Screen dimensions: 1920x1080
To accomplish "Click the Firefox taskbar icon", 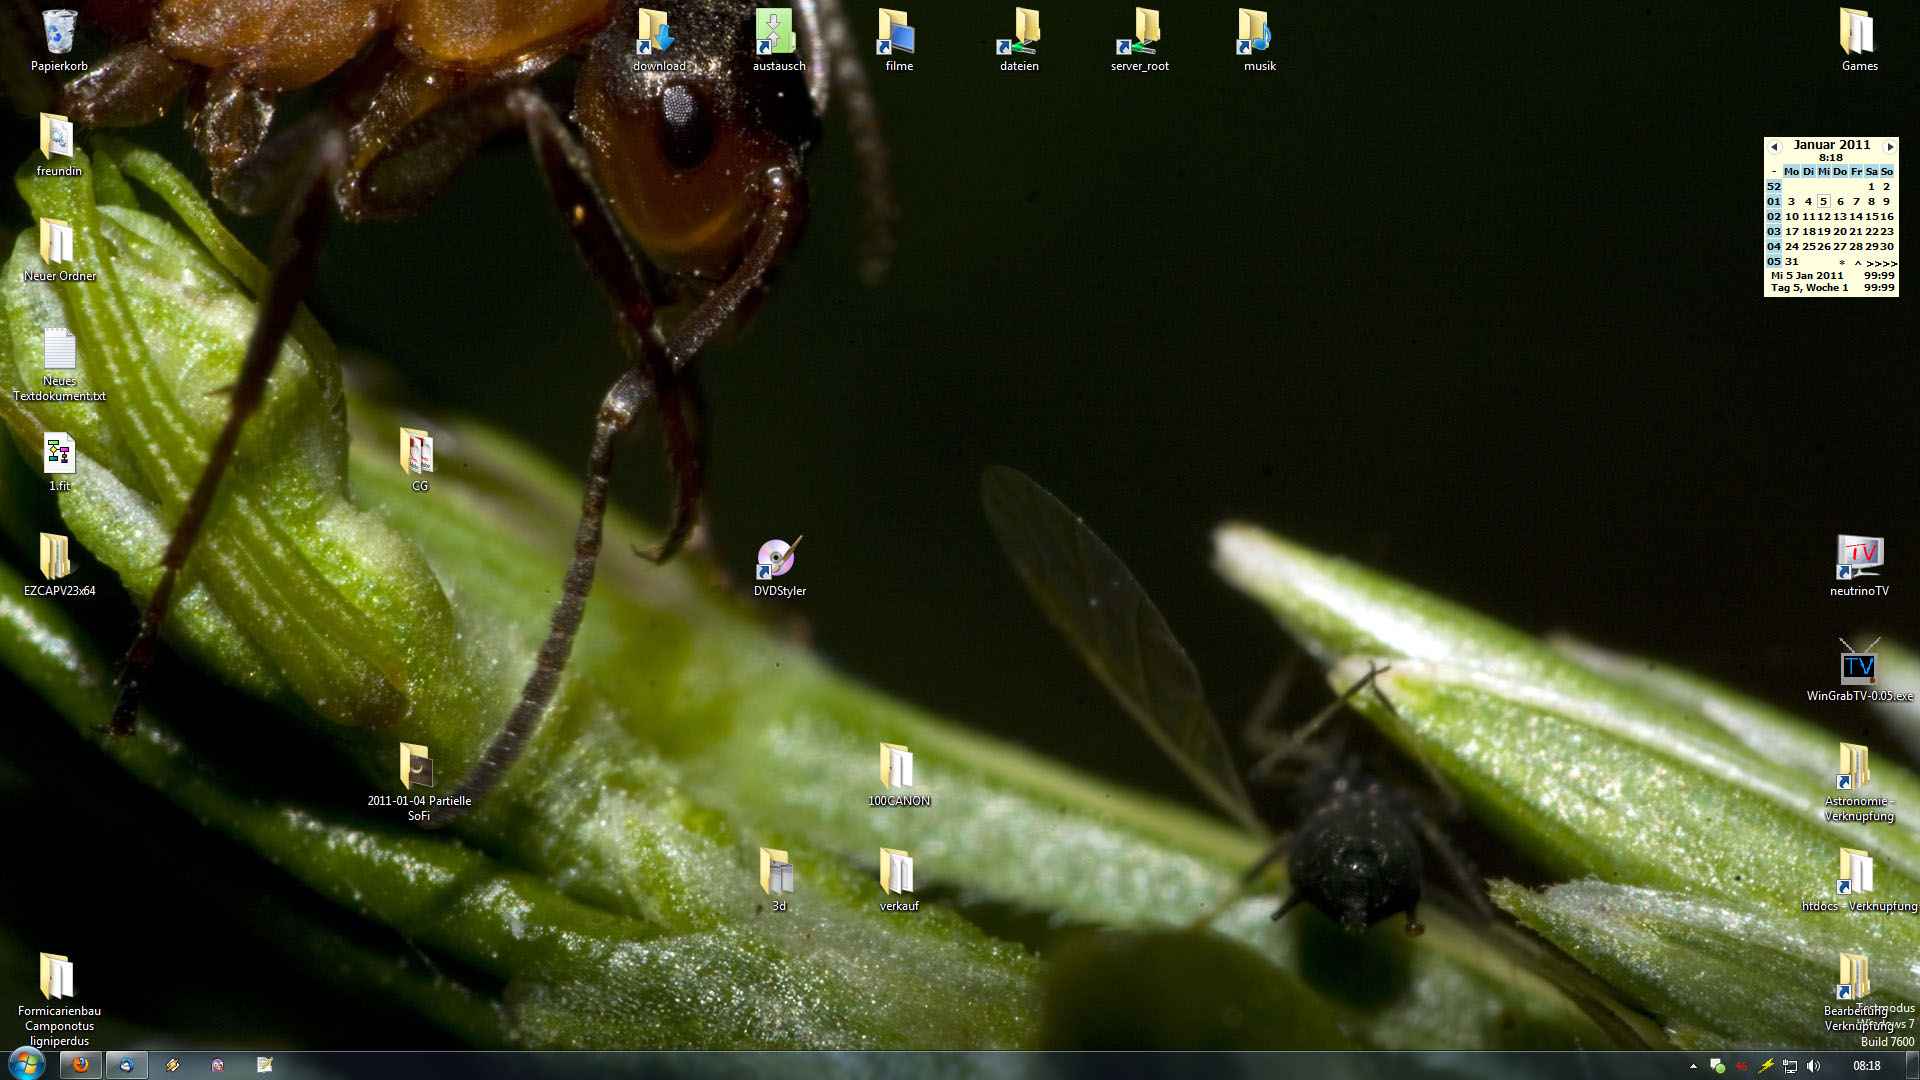I will point(81,1065).
